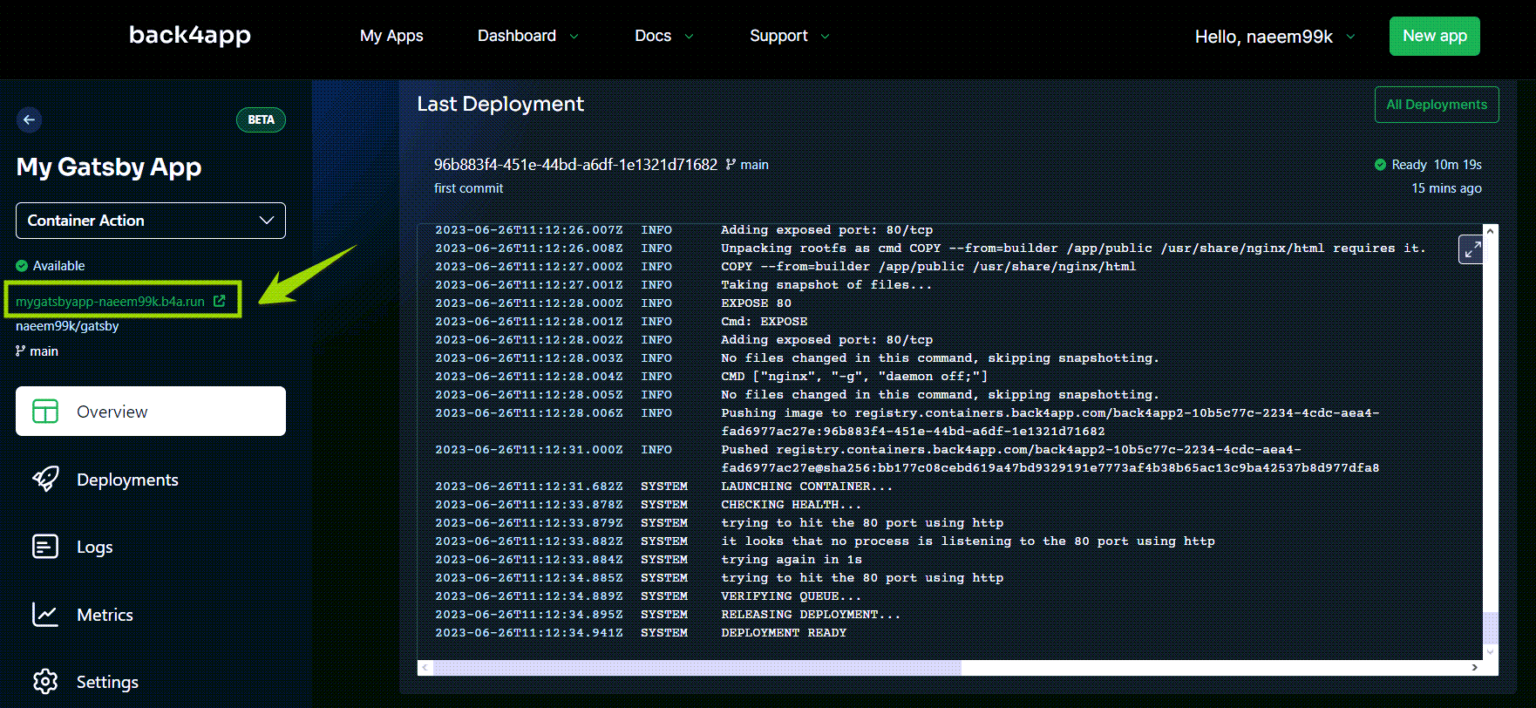Click the All Deployments button
Screen dimensions: 1536x708
tap(1437, 104)
